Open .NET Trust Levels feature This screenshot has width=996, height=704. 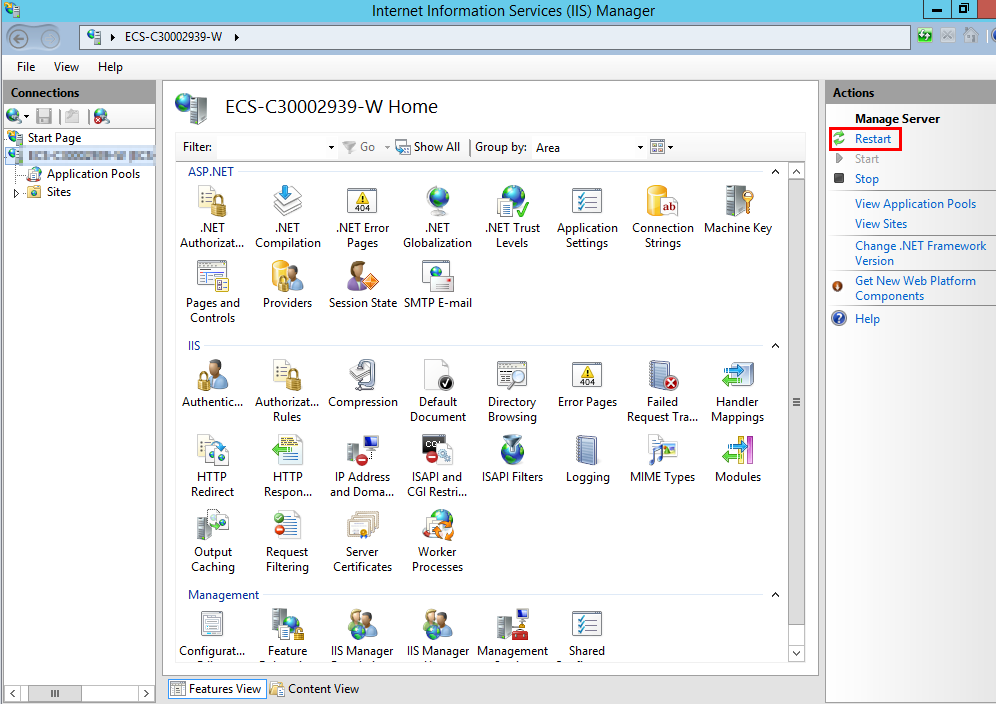point(512,217)
